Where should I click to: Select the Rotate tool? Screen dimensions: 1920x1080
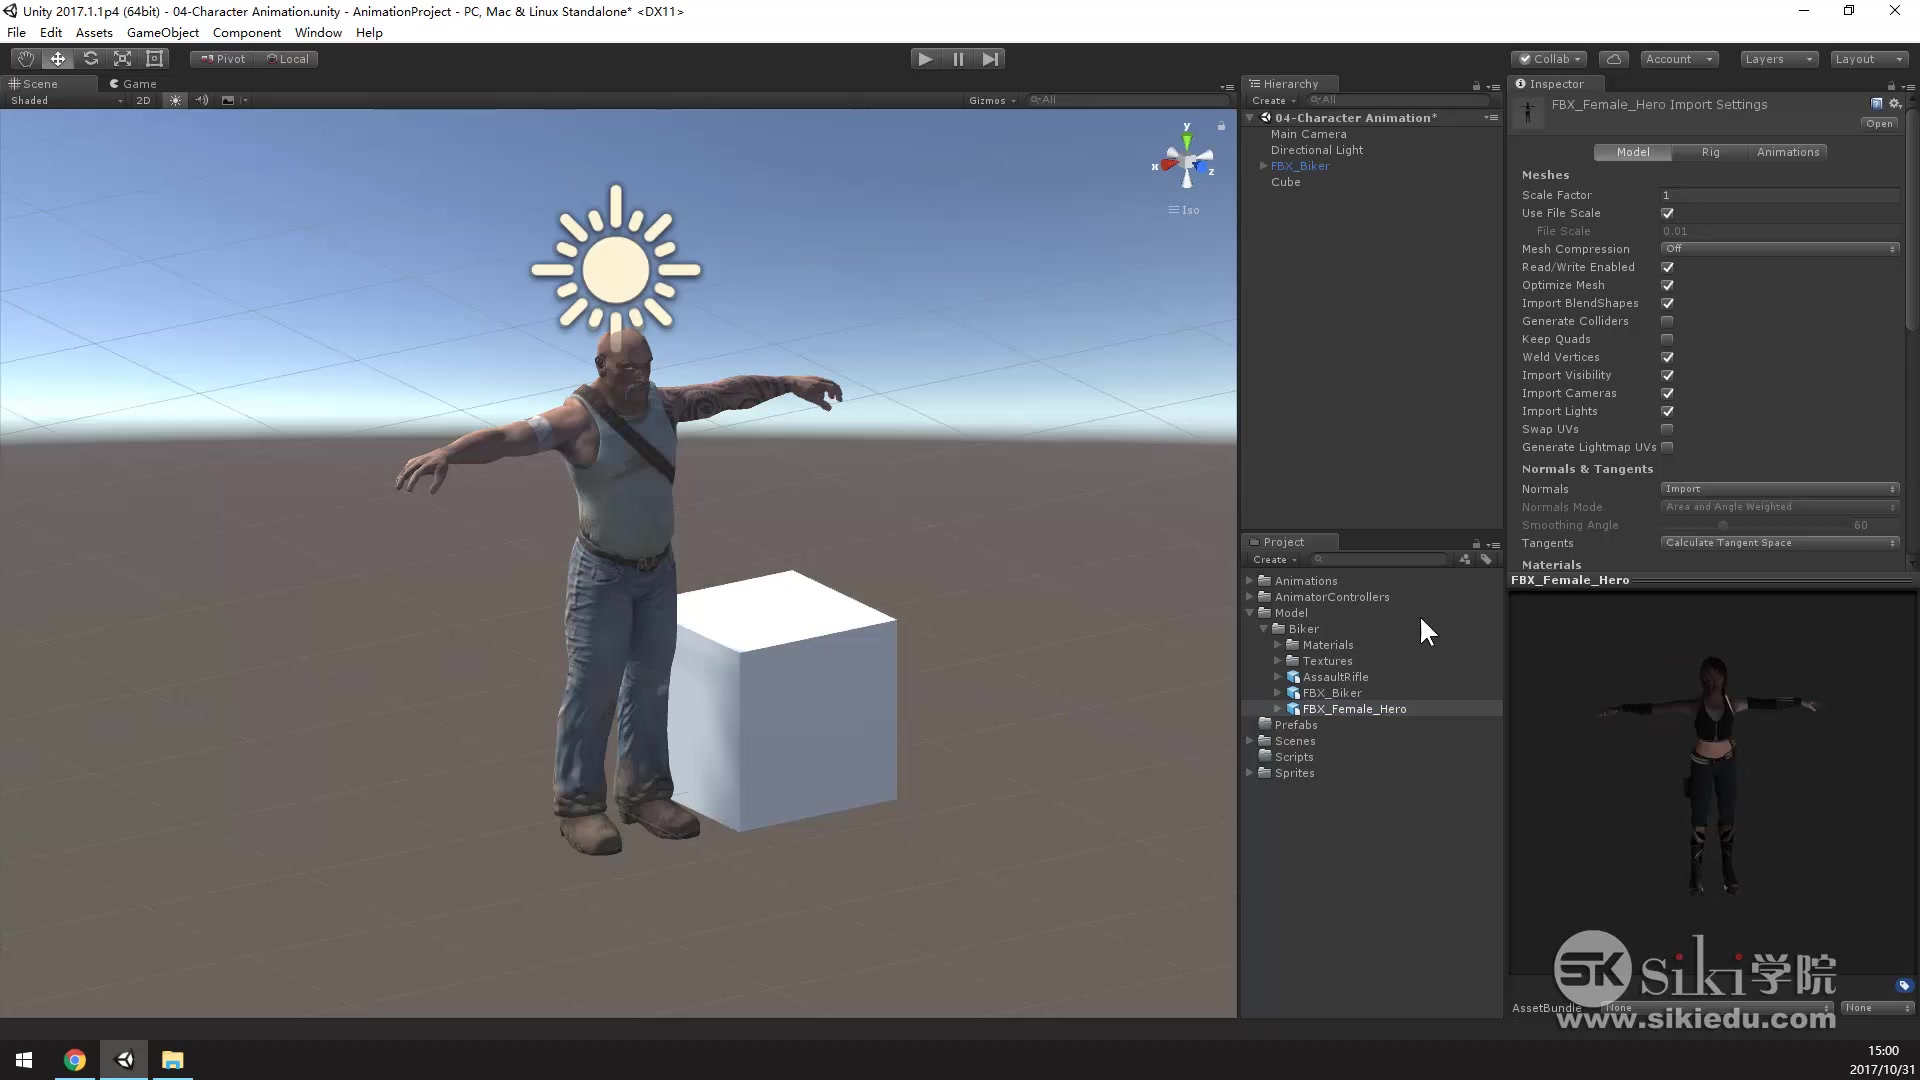[90, 58]
